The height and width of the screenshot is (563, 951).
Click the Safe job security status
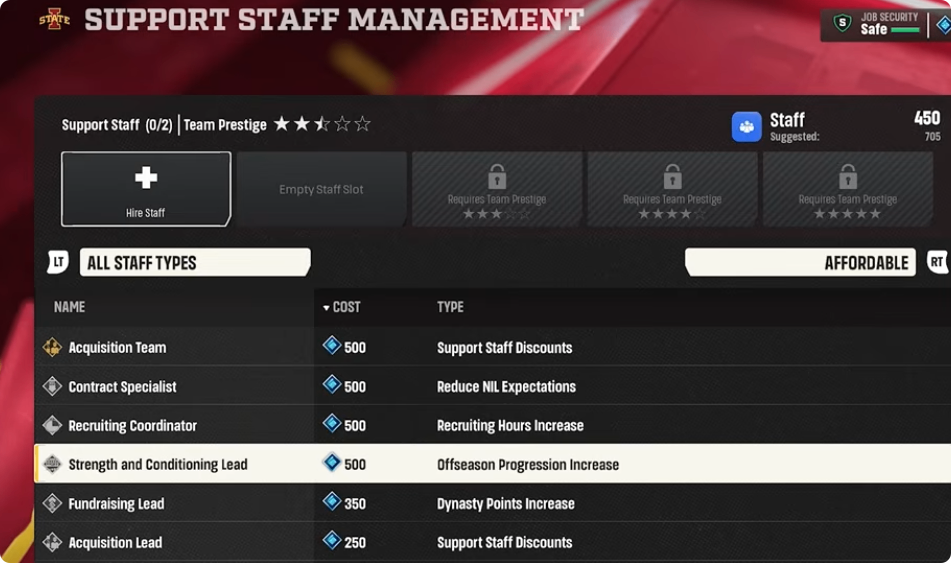click(x=873, y=29)
